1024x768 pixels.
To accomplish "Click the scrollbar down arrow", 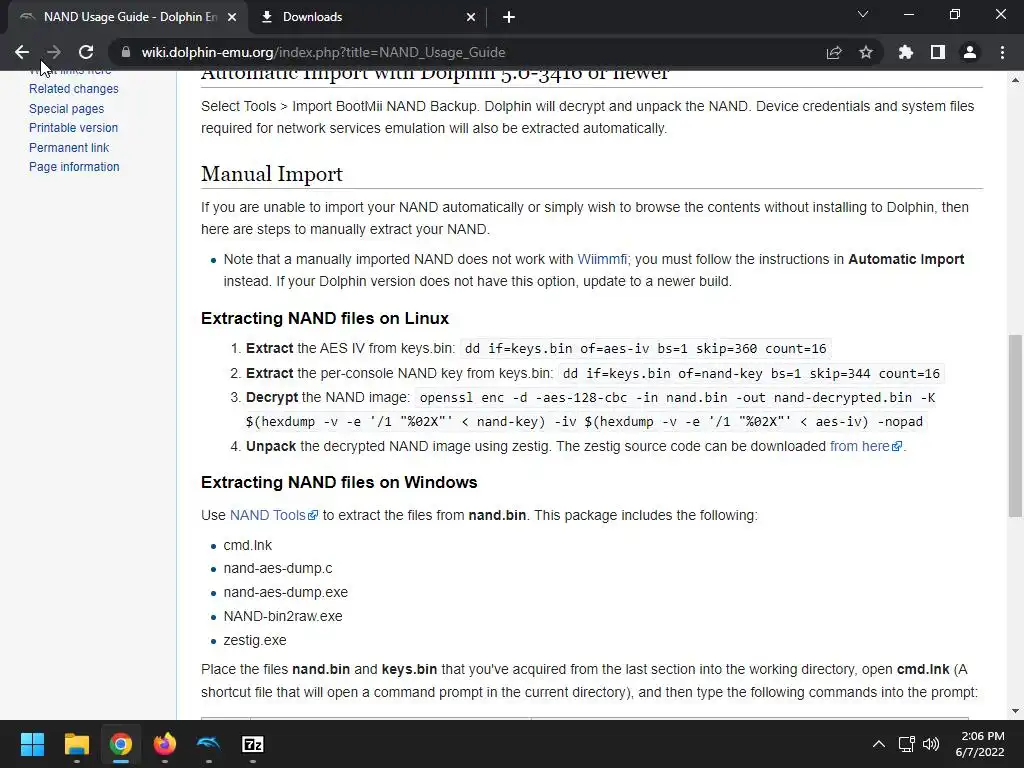I will [x=1015, y=711].
